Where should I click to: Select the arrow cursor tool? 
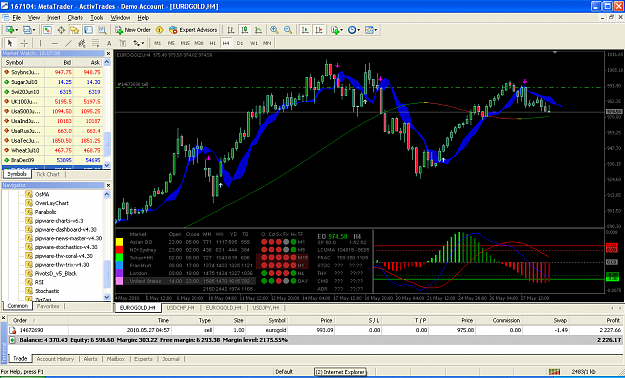tap(10, 43)
